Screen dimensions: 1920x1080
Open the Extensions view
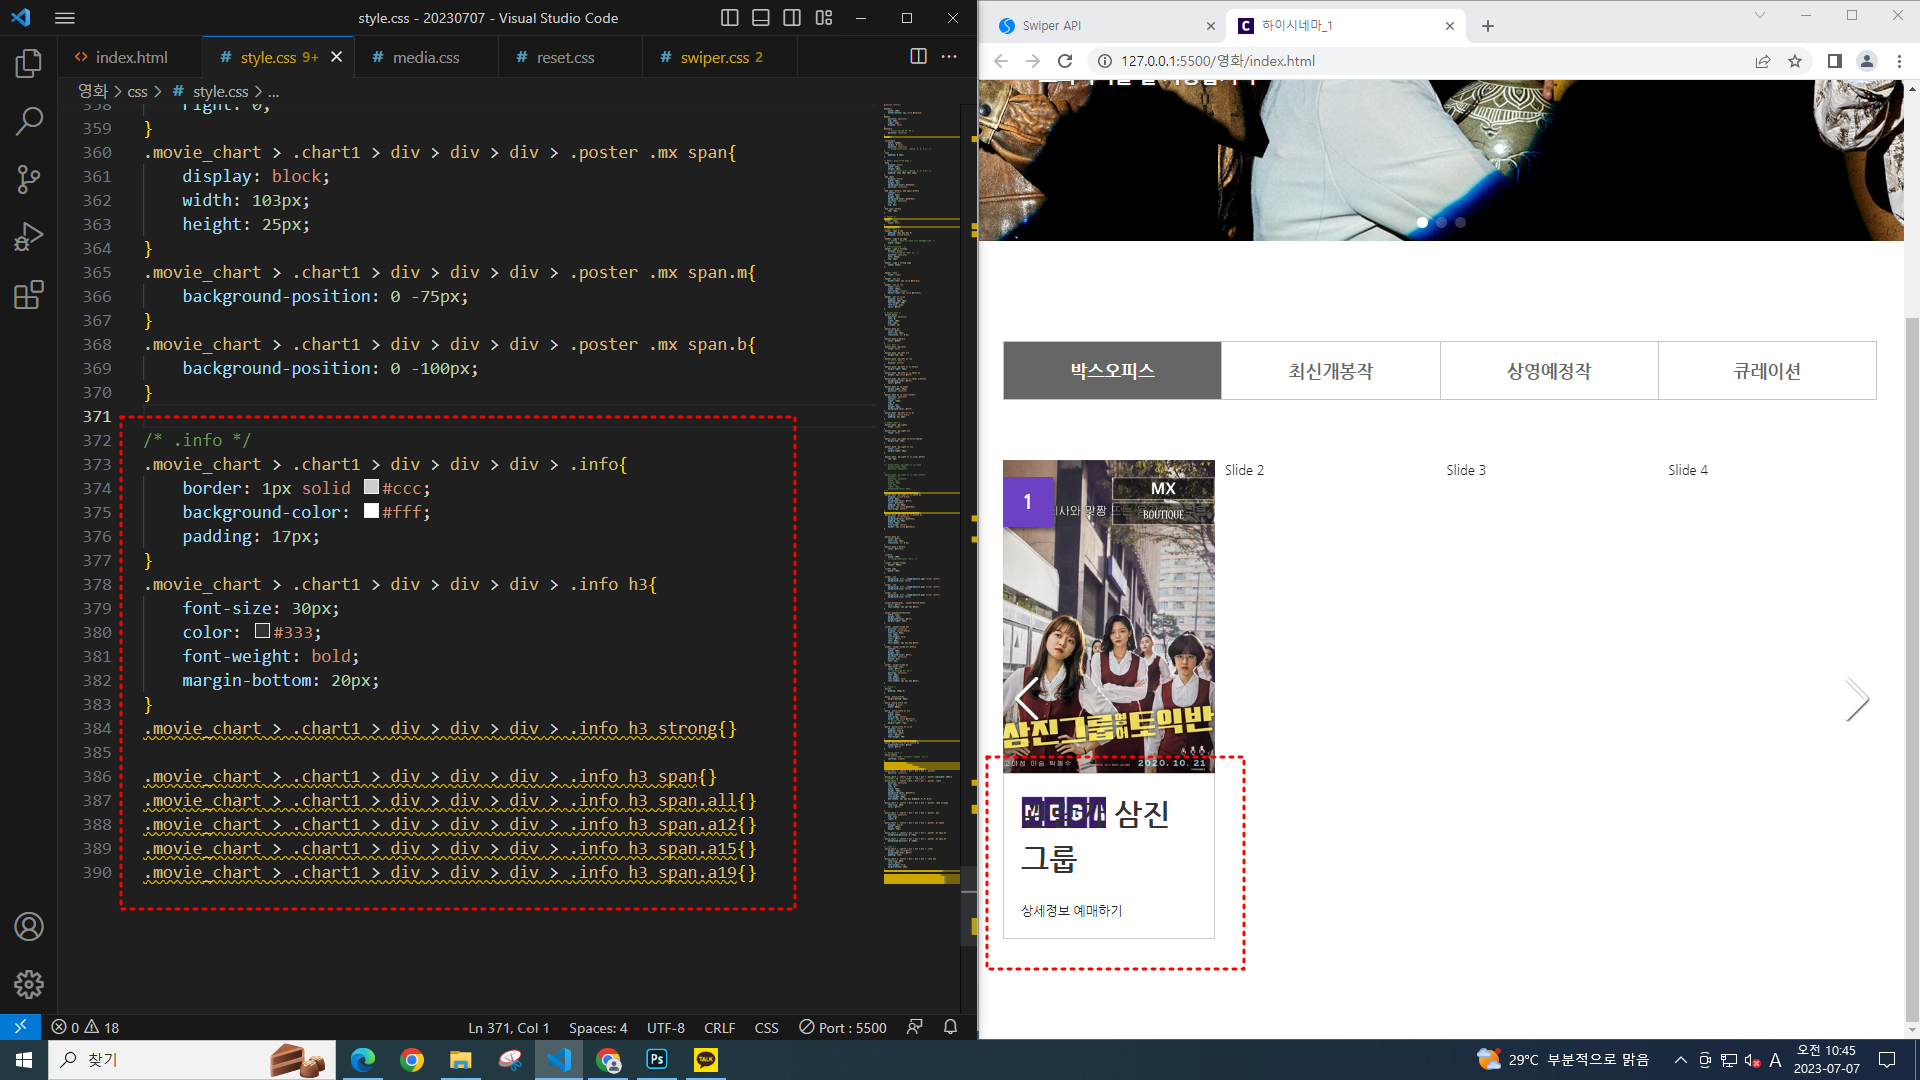coord(29,295)
